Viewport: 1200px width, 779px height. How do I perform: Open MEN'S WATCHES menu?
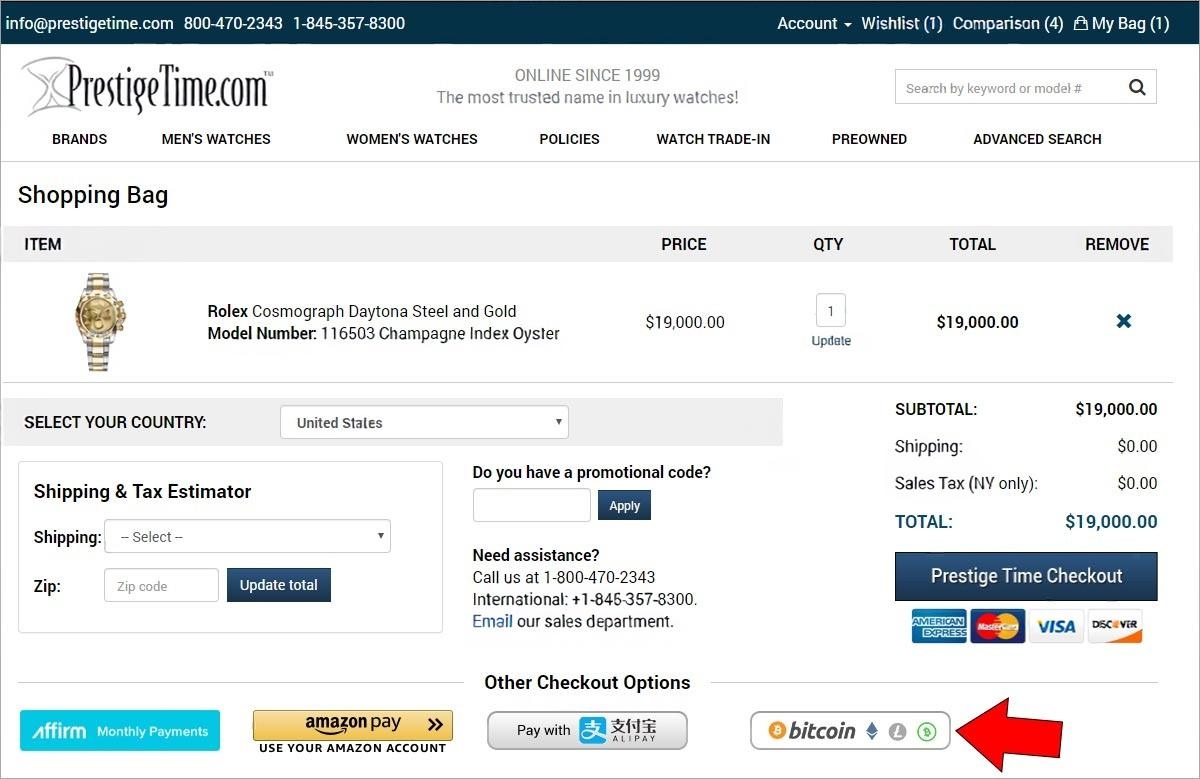click(216, 139)
